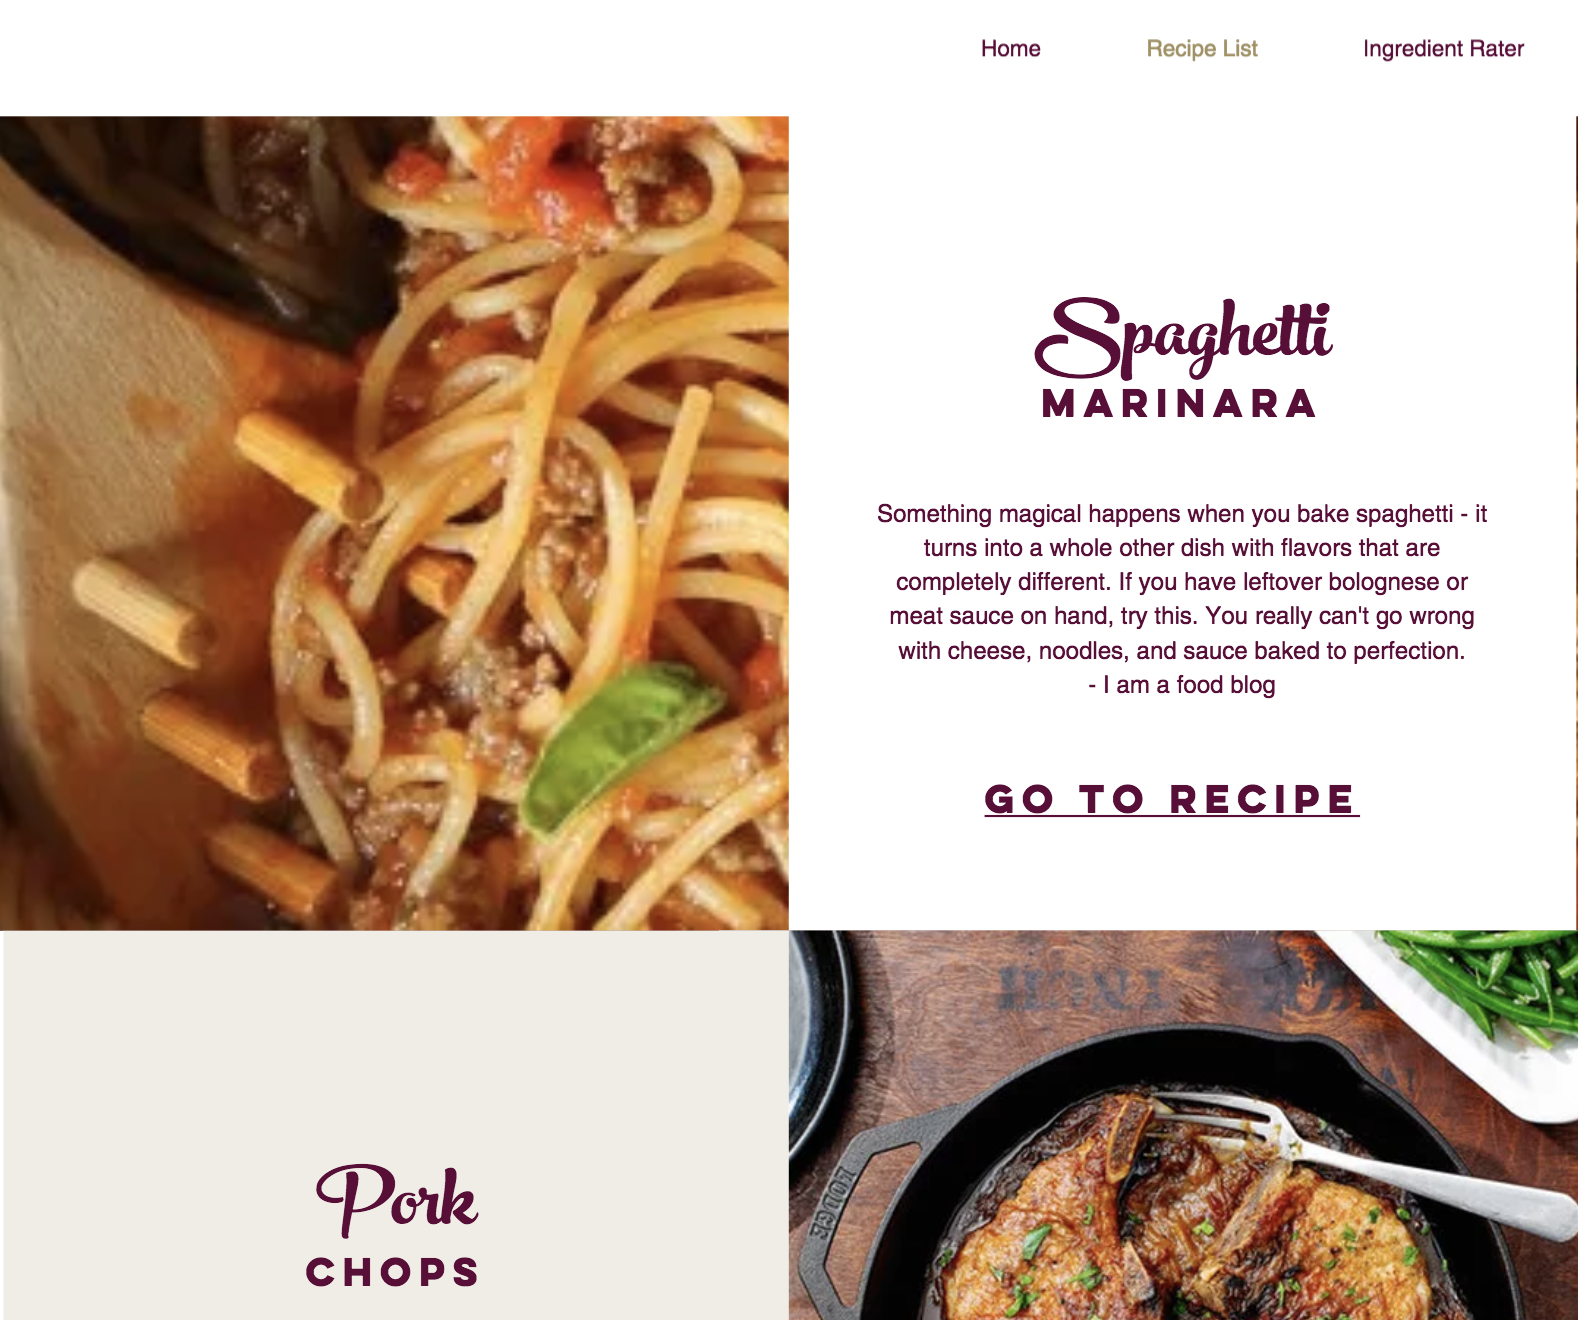Go to the Ingredient Rater page
Screen dimensions: 1578x1320
(1442, 49)
